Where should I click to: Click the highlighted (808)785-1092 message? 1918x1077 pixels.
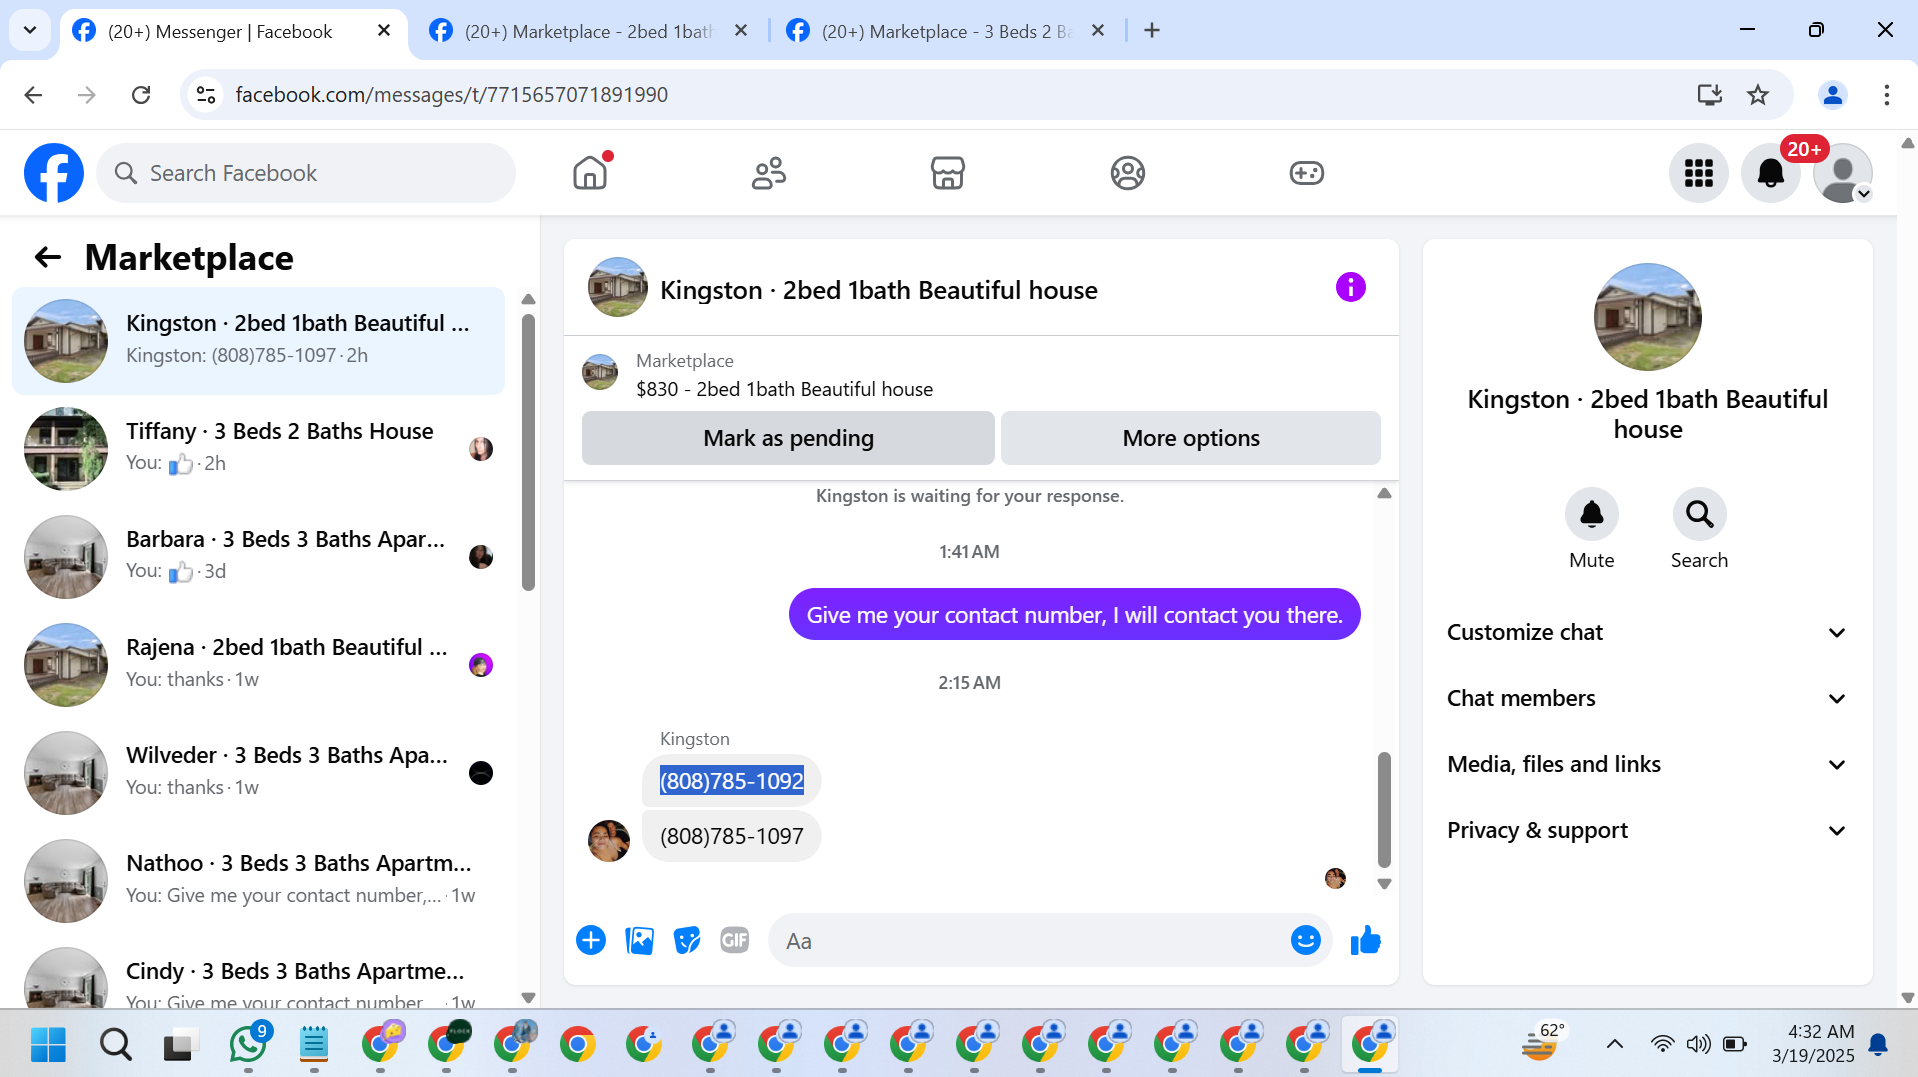tap(732, 781)
